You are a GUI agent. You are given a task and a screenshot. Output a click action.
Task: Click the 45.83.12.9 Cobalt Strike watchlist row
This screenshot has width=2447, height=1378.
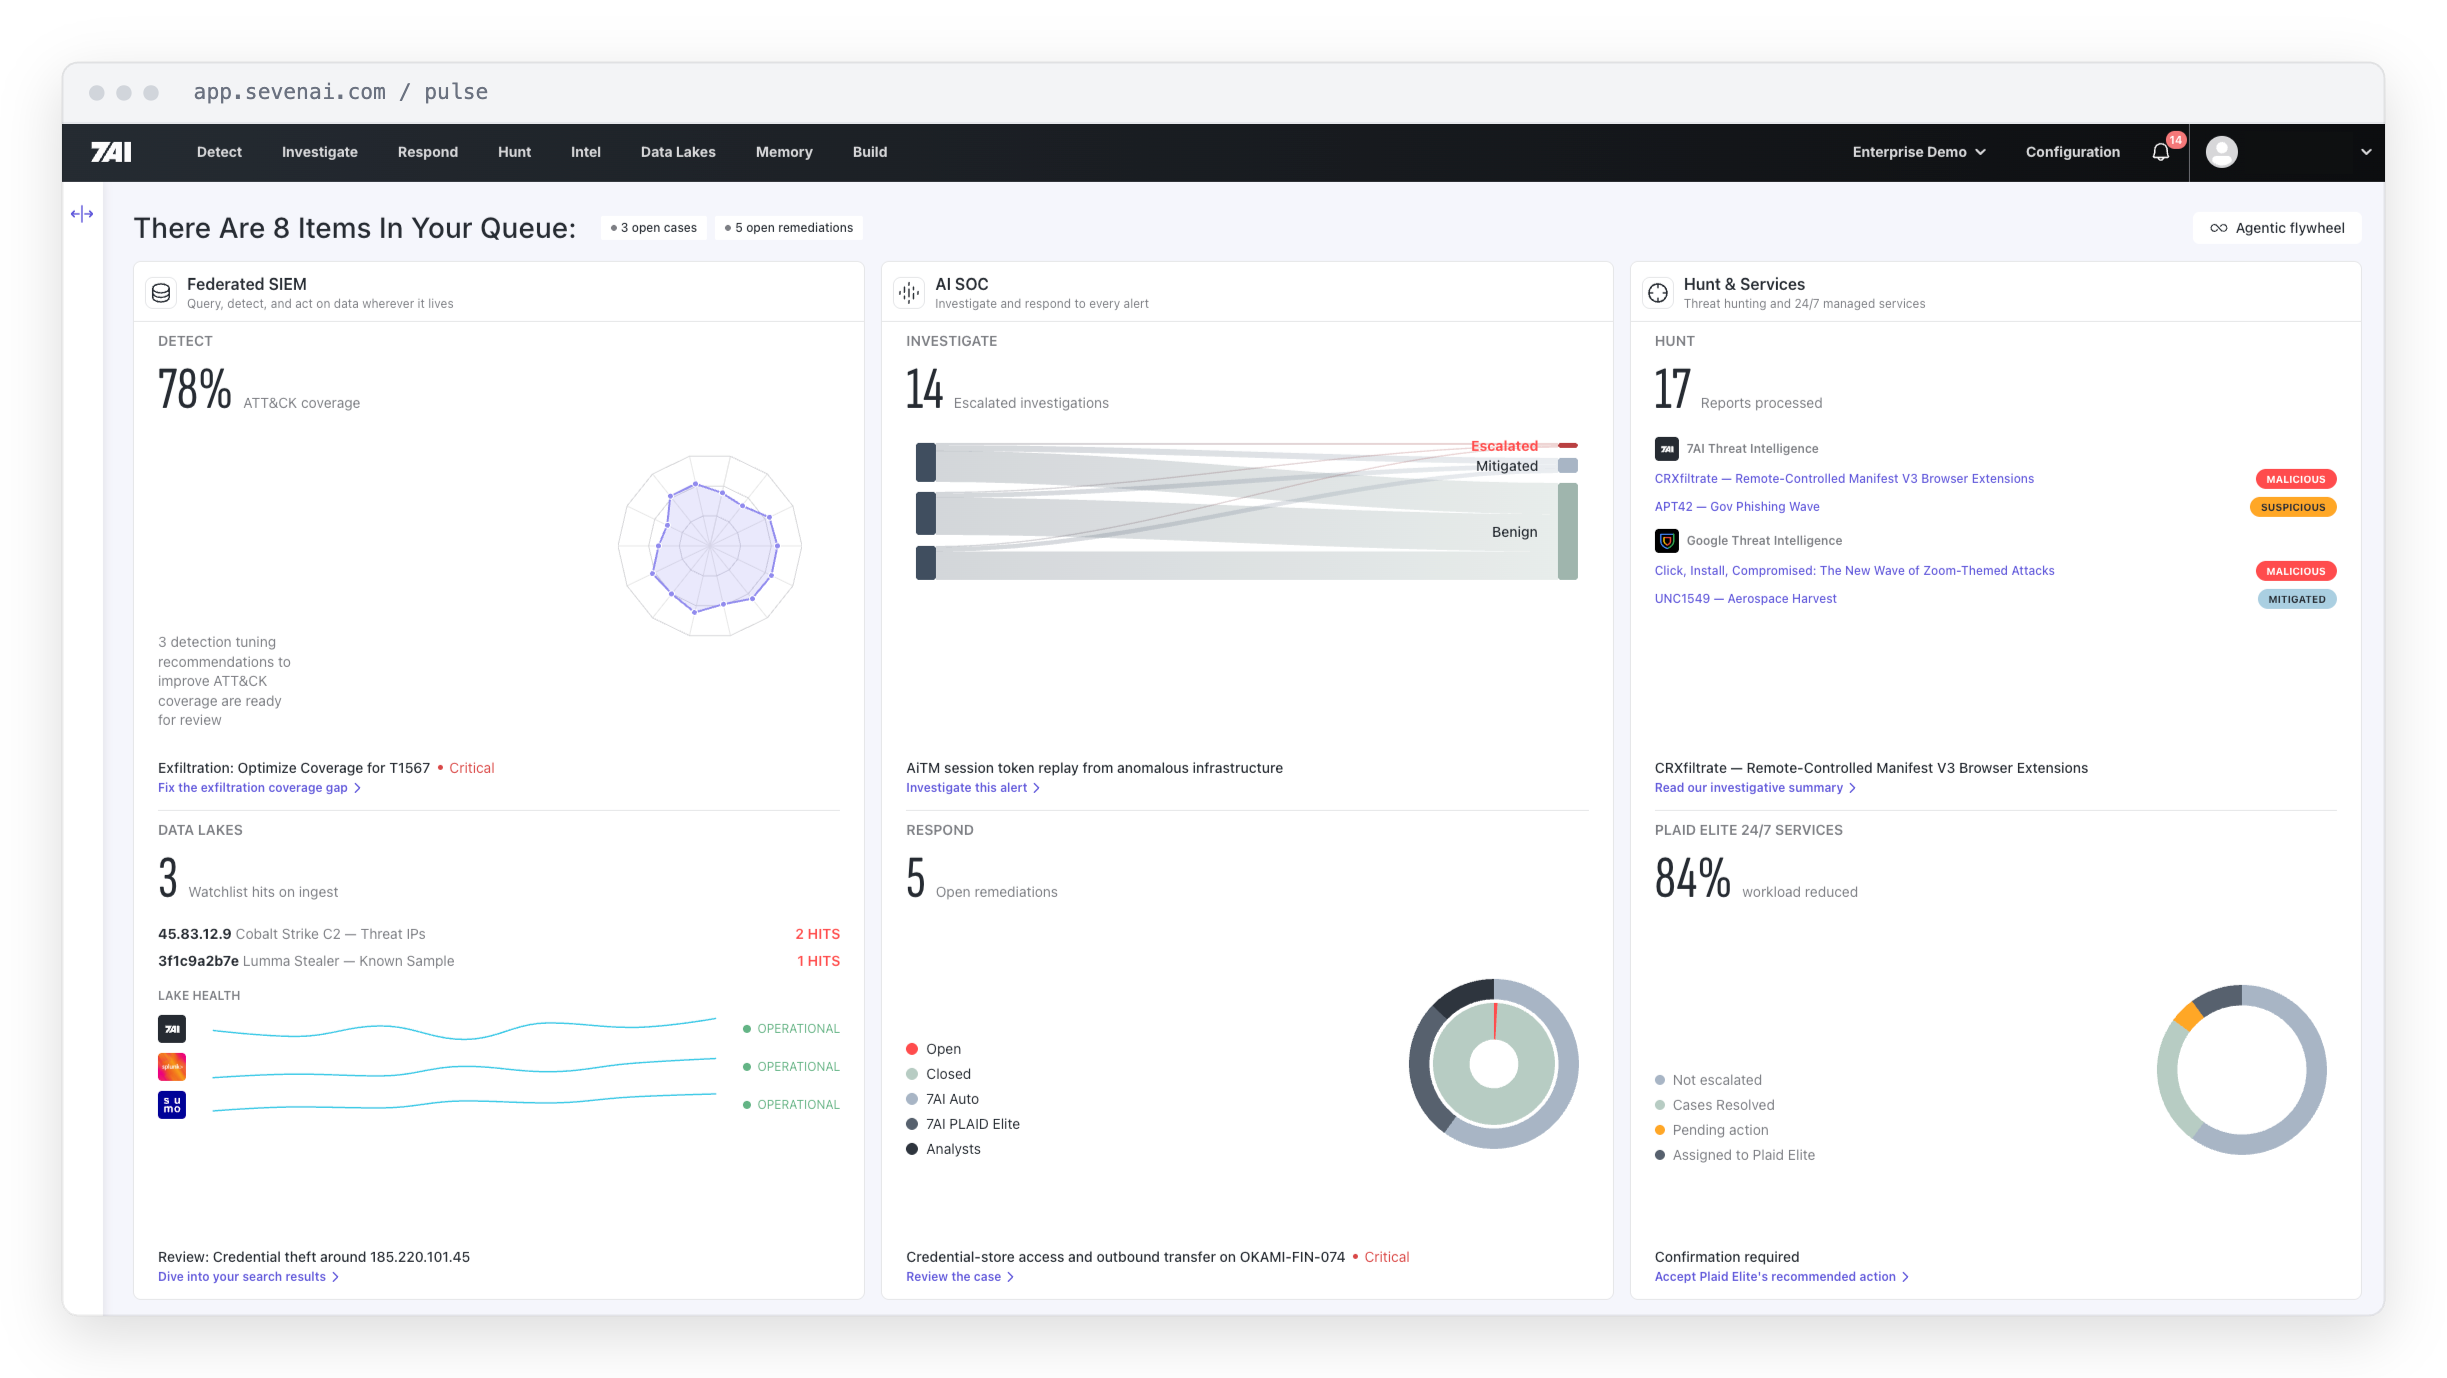tap(499, 934)
